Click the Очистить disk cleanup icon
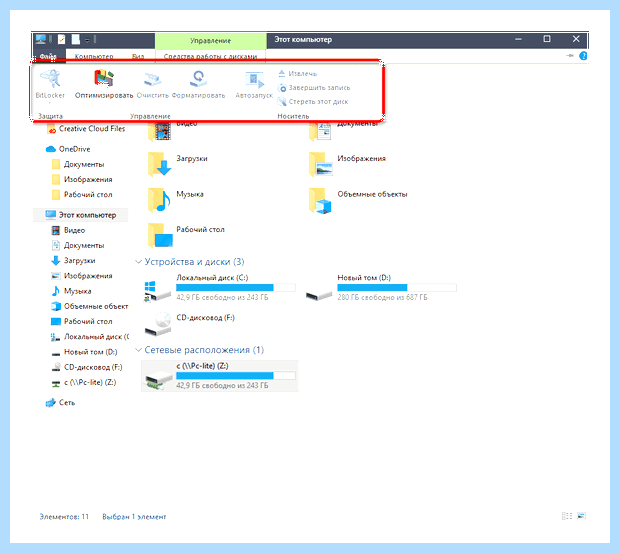620x553 pixels. click(x=153, y=79)
